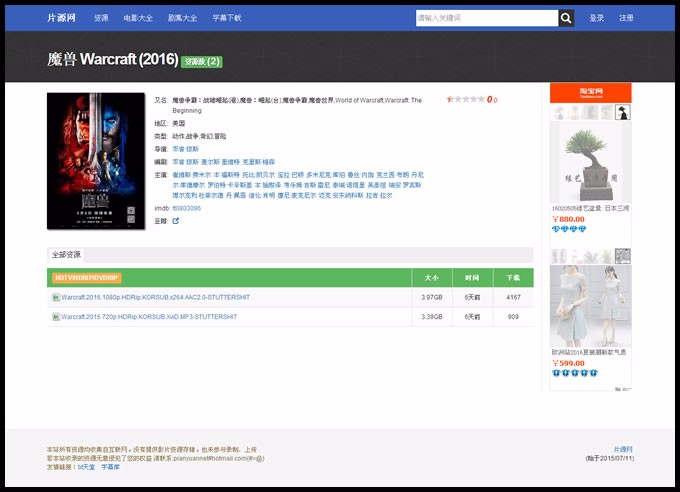The image size is (680, 492).
Task: Click cast member 吴彦祖
Action: pos(377,185)
